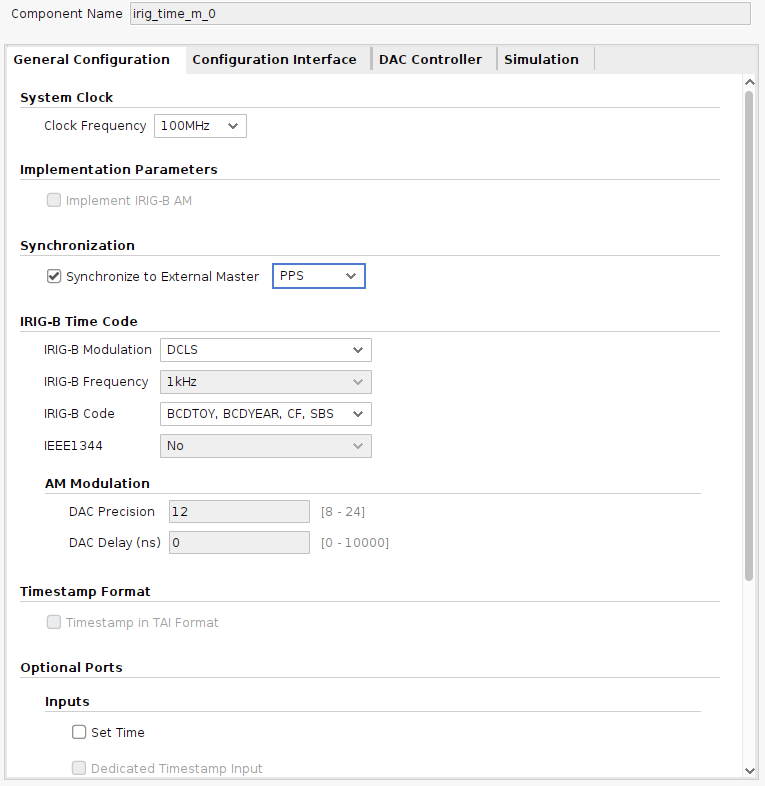Screen dimensions: 765x786
Task: Click the Inputs subsection heading
Action: (67, 702)
